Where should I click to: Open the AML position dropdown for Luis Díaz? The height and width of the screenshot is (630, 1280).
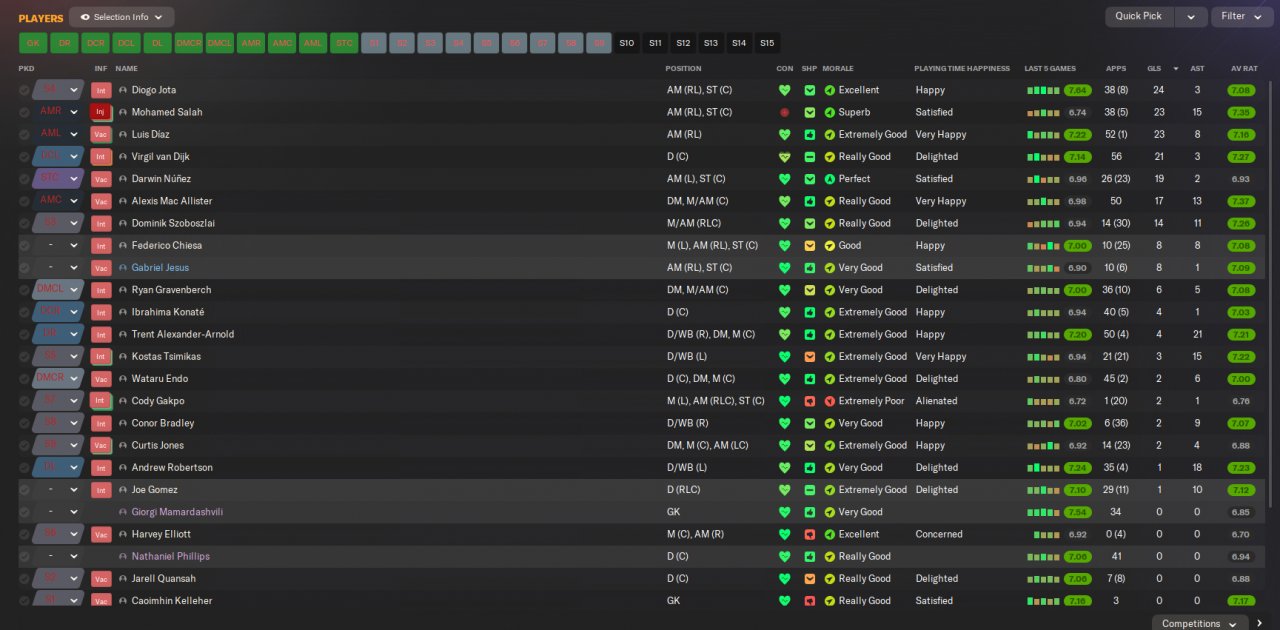pos(58,134)
